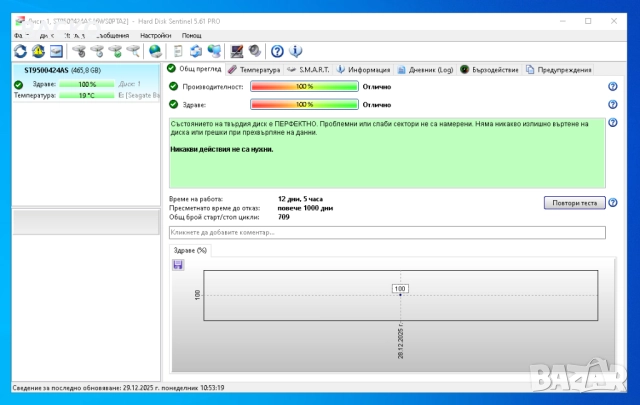
Task: Click the floppy save icon above health graph
Action: (178, 264)
